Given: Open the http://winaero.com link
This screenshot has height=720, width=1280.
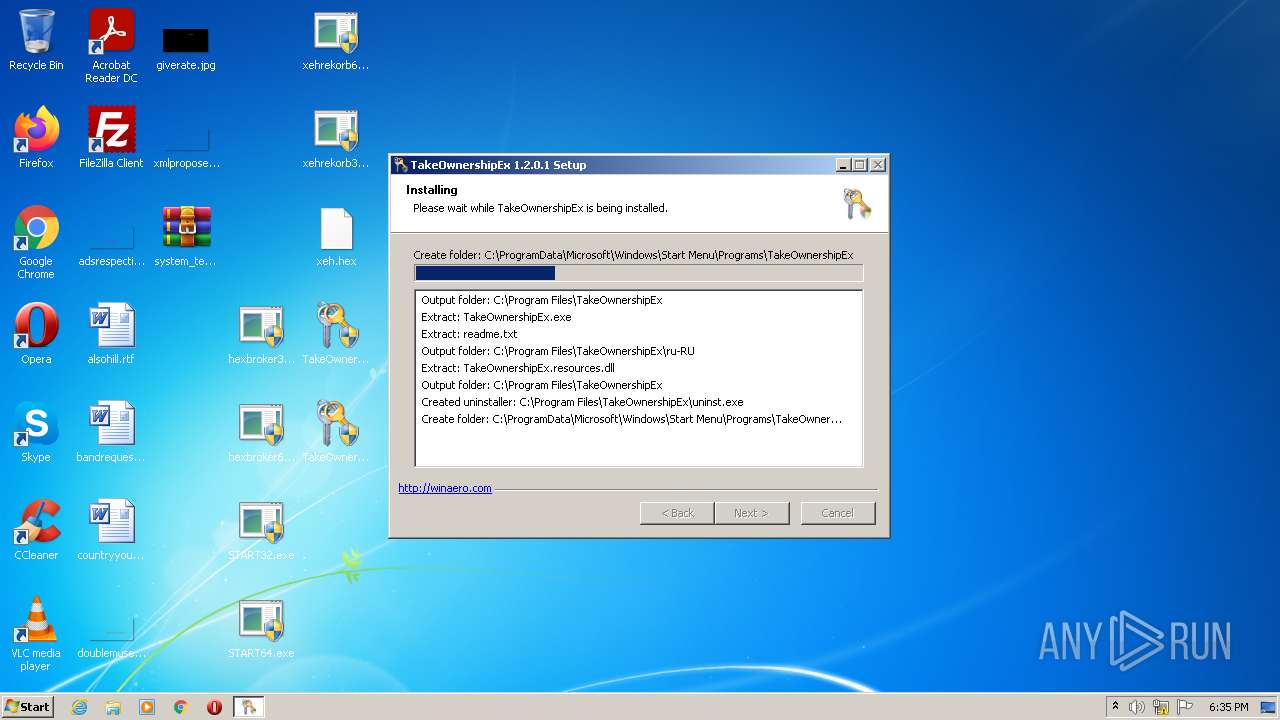Looking at the screenshot, I should pyautogui.click(x=445, y=488).
